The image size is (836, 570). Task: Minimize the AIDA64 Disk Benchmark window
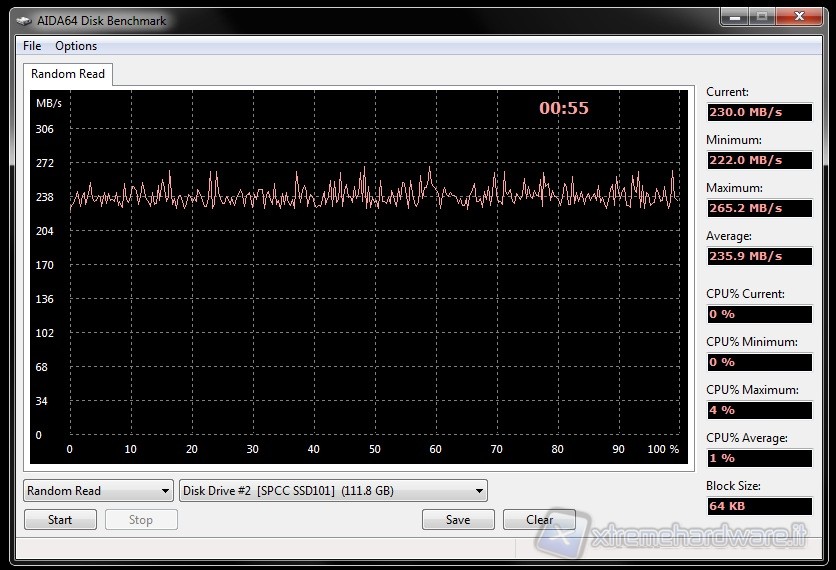tap(735, 17)
